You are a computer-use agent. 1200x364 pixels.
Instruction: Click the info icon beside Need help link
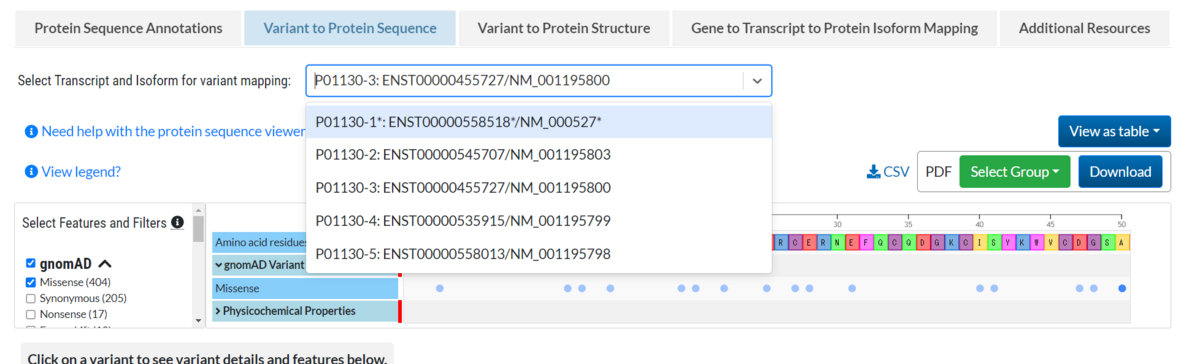point(31,131)
